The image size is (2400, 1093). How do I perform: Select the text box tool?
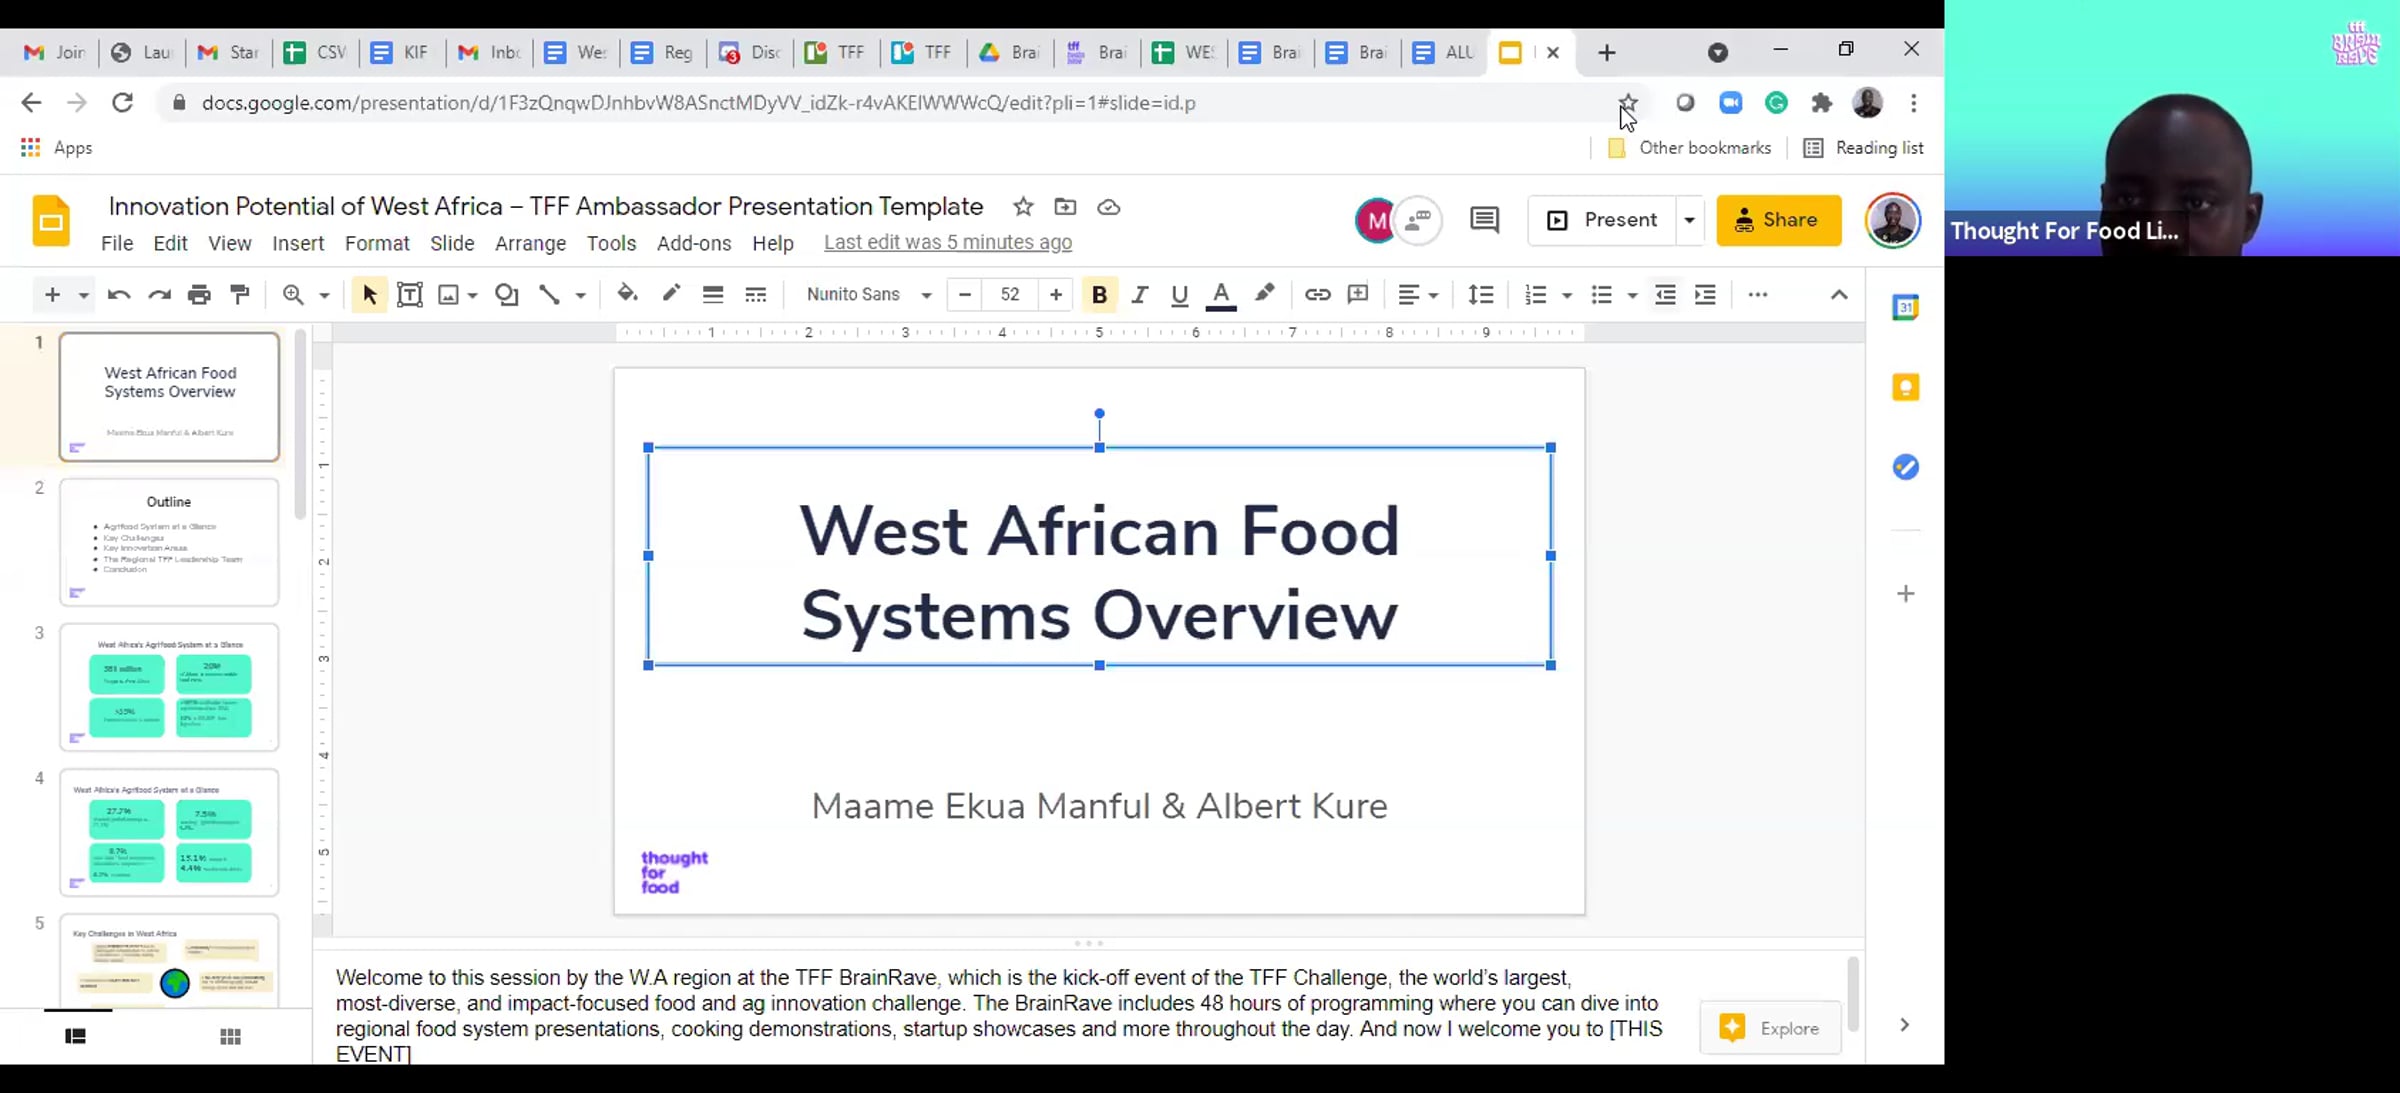click(409, 294)
